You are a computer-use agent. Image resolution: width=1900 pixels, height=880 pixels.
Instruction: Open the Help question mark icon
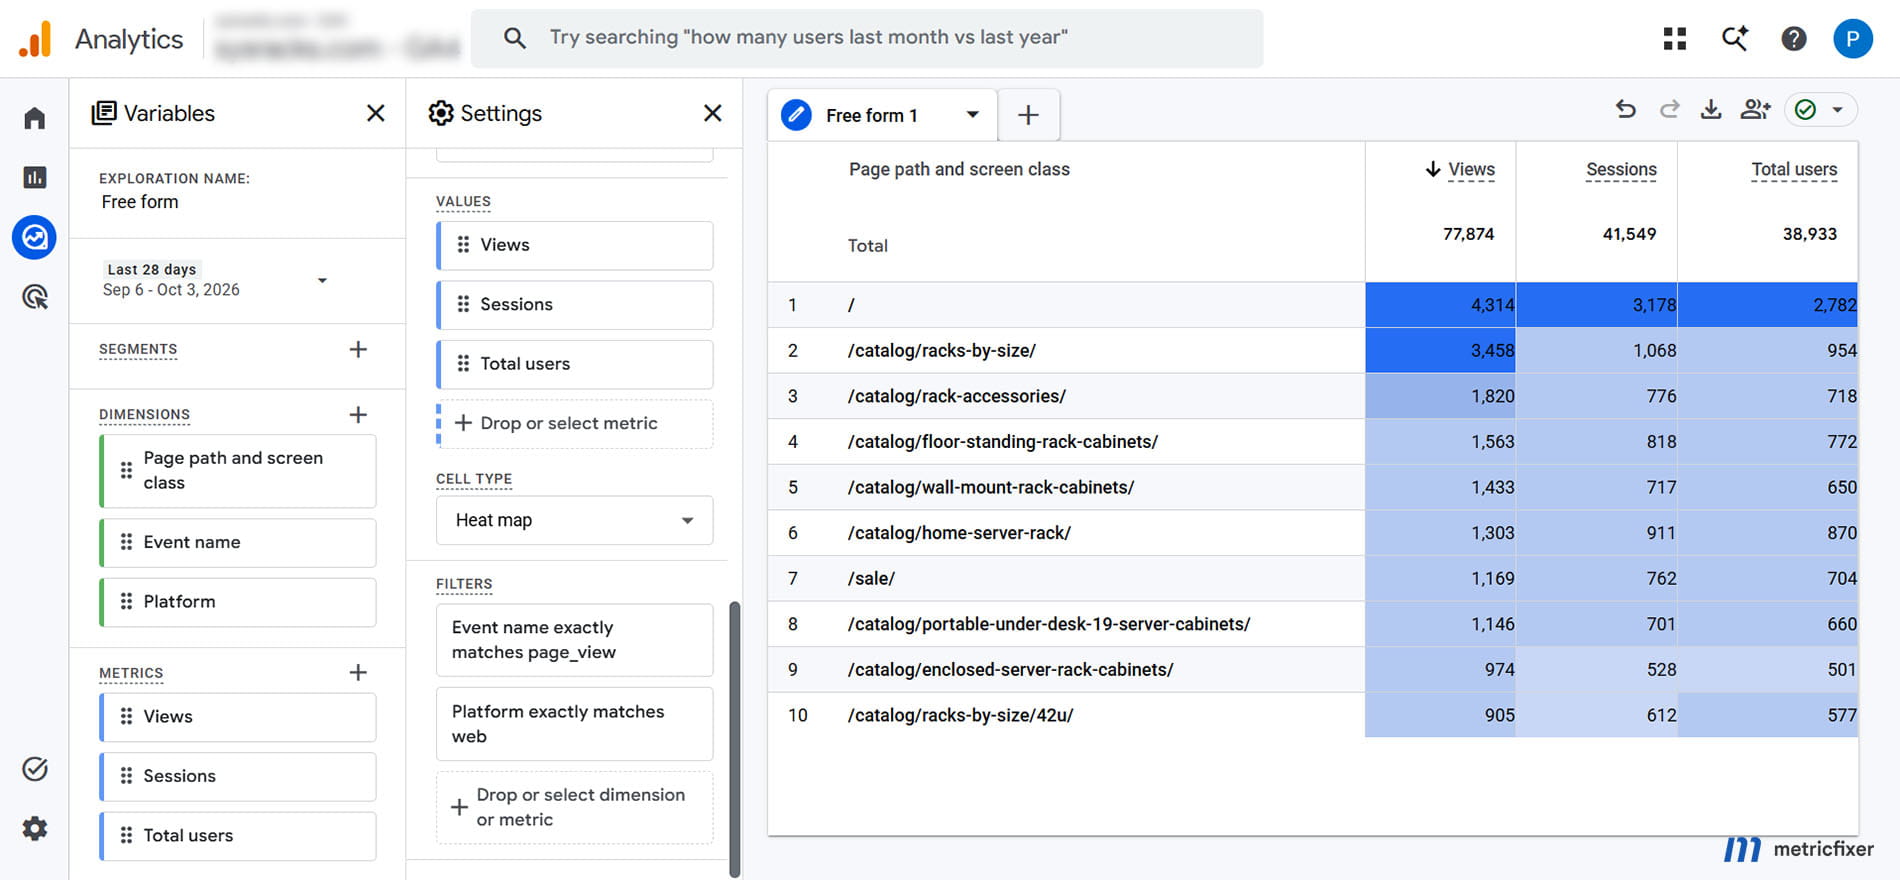[x=1794, y=38]
